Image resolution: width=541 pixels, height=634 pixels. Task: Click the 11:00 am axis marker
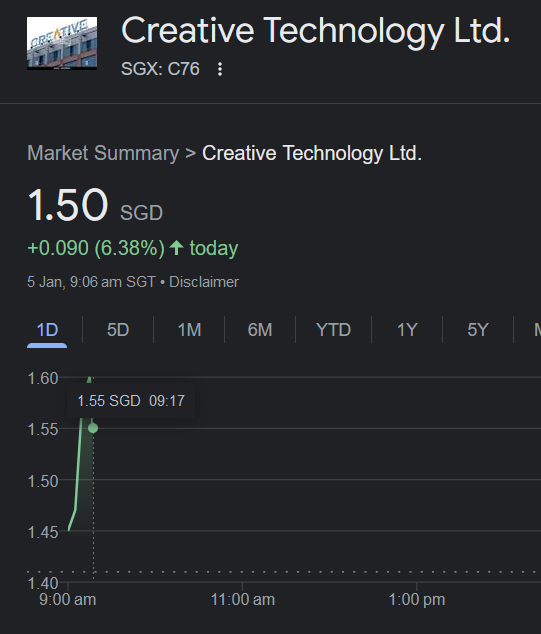(243, 600)
